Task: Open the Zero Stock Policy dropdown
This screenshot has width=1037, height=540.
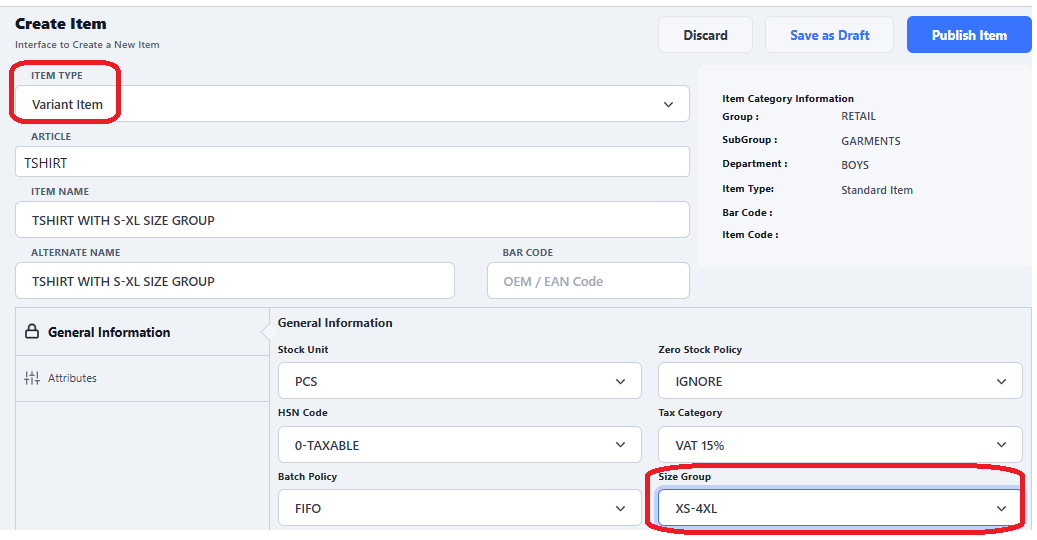Action: coord(839,381)
